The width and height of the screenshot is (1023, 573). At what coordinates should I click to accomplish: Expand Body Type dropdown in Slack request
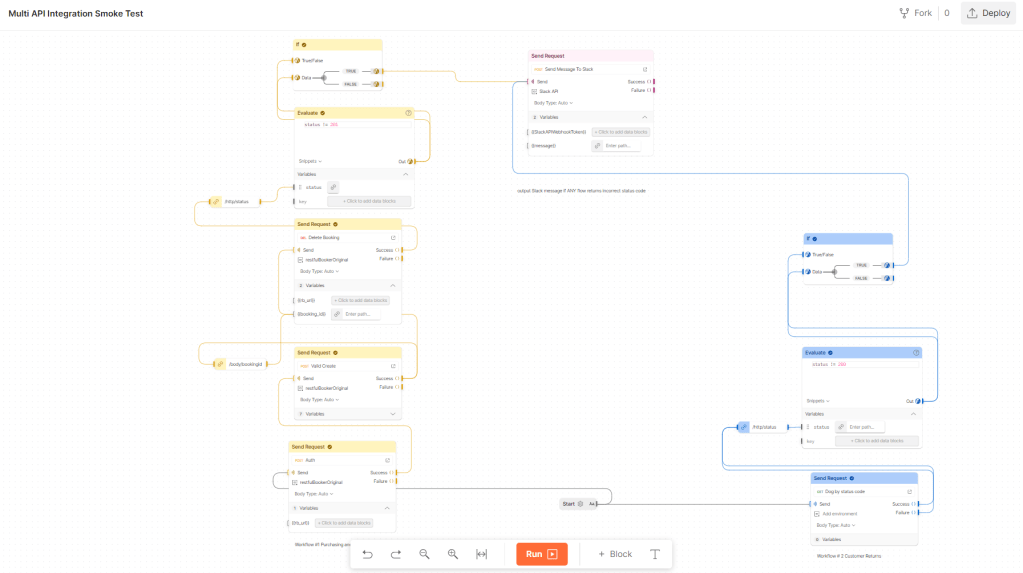pos(553,102)
